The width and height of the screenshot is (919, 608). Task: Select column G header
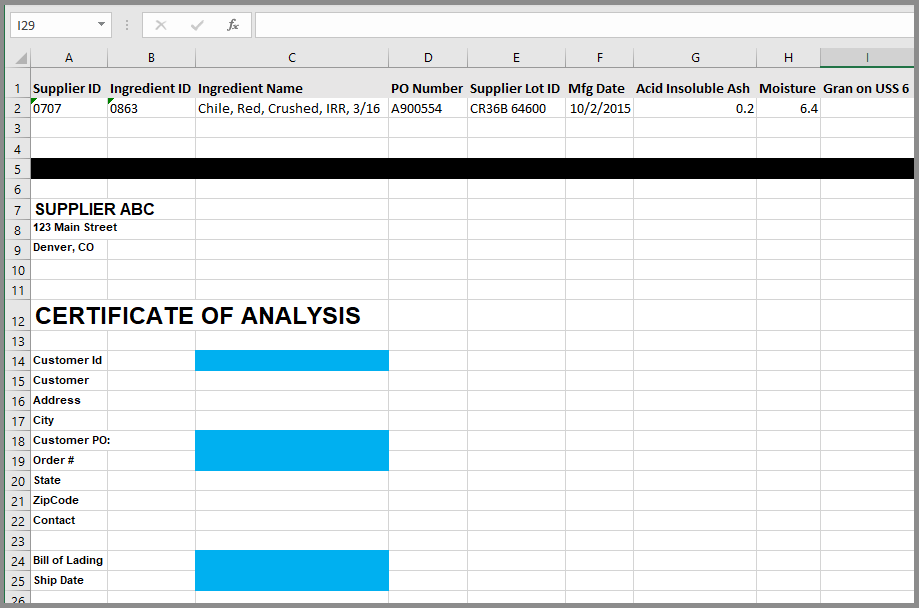695,57
